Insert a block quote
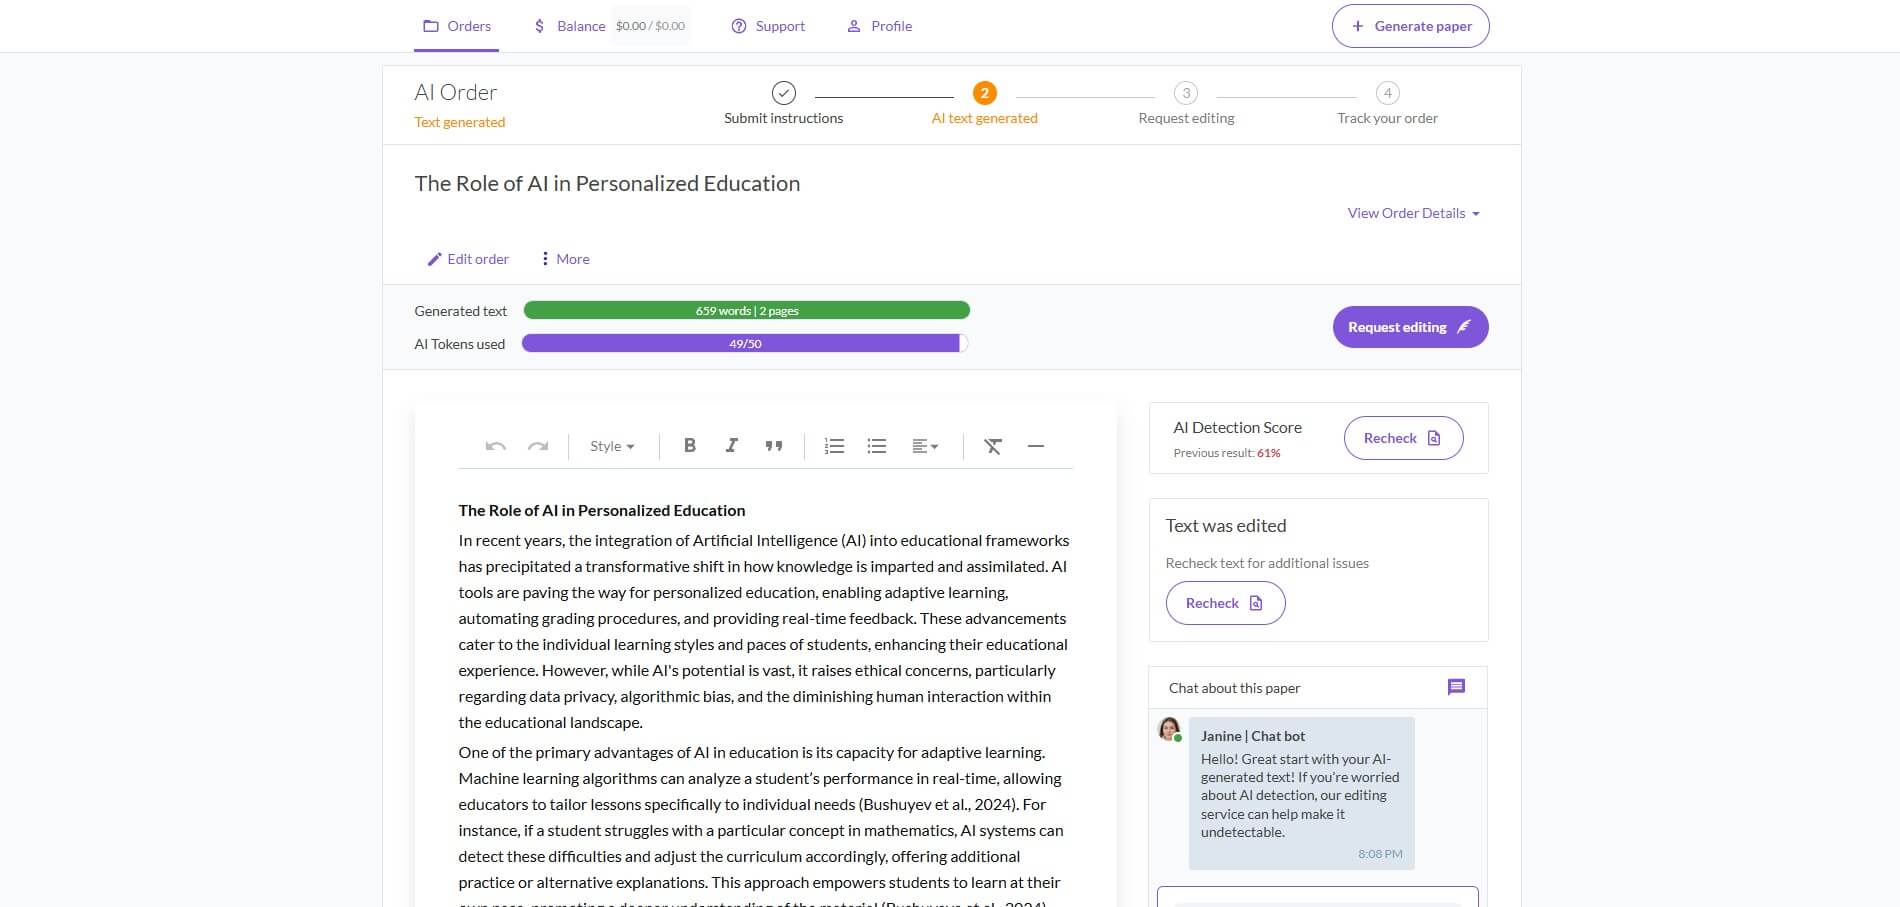The width and height of the screenshot is (1900, 907). 773,446
